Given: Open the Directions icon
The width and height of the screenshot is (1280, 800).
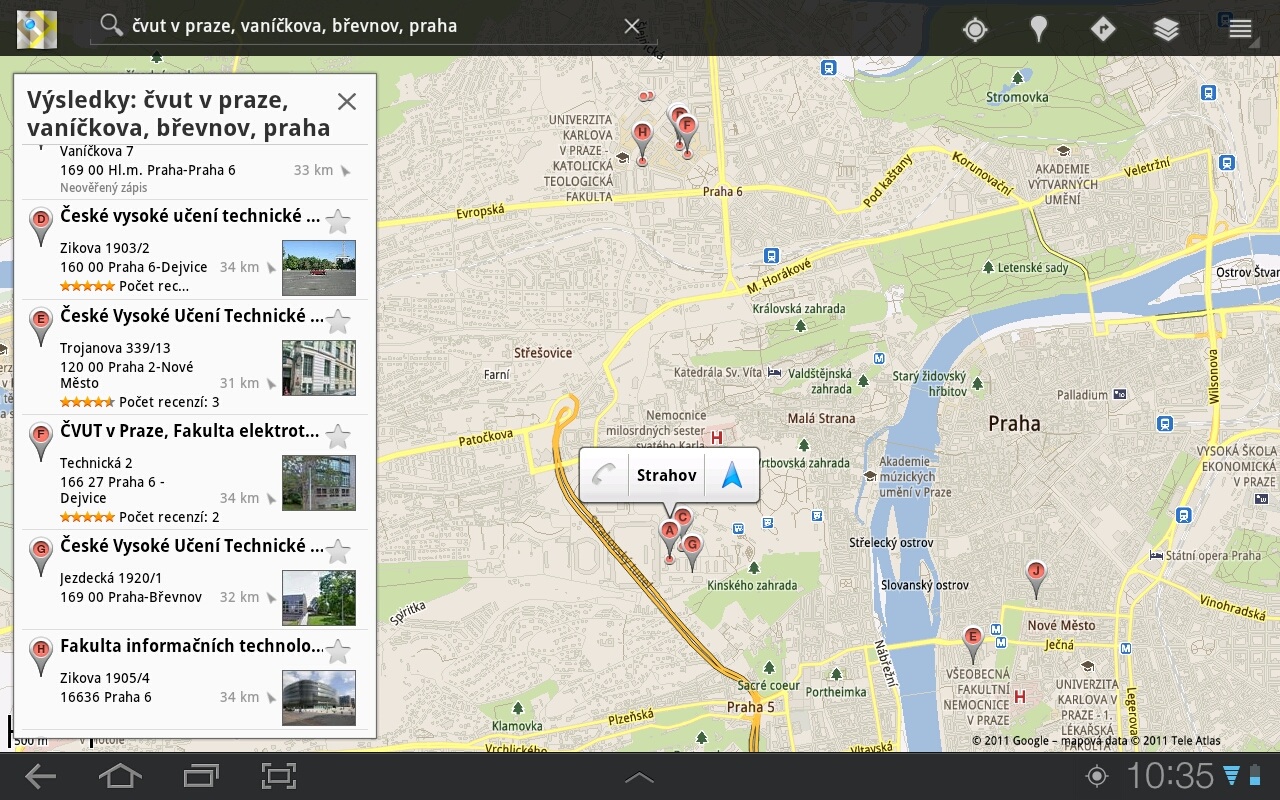Looking at the screenshot, I should [x=1102, y=29].
